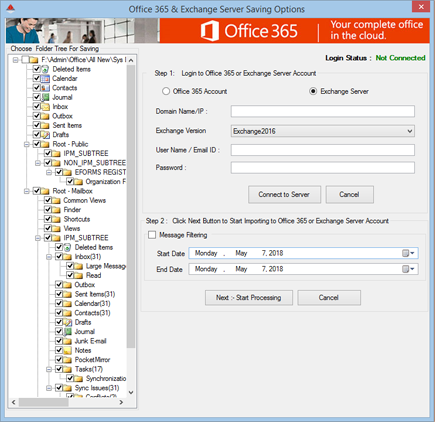The image size is (435, 422).
Task: Click the folder tree horizontal scrollbar thumb
Action: pyautogui.click(x=43, y=402)
